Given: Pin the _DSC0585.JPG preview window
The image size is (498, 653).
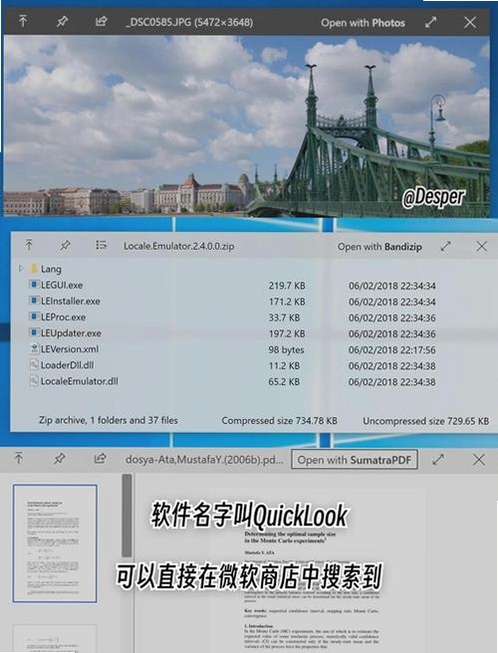Looking at the screenshot, I should click(x=62, y=21).
